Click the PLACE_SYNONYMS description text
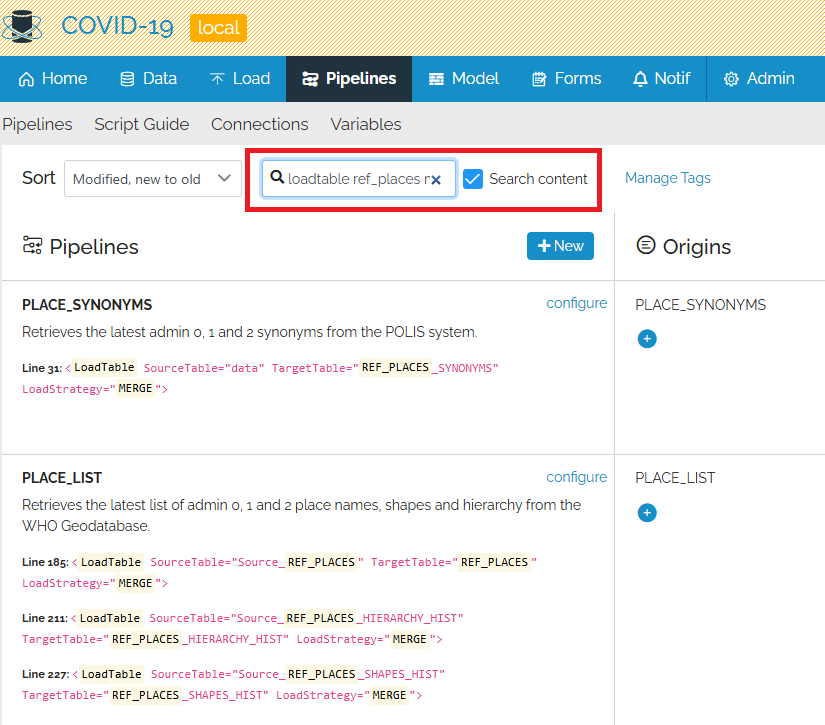 coord(249,332)
